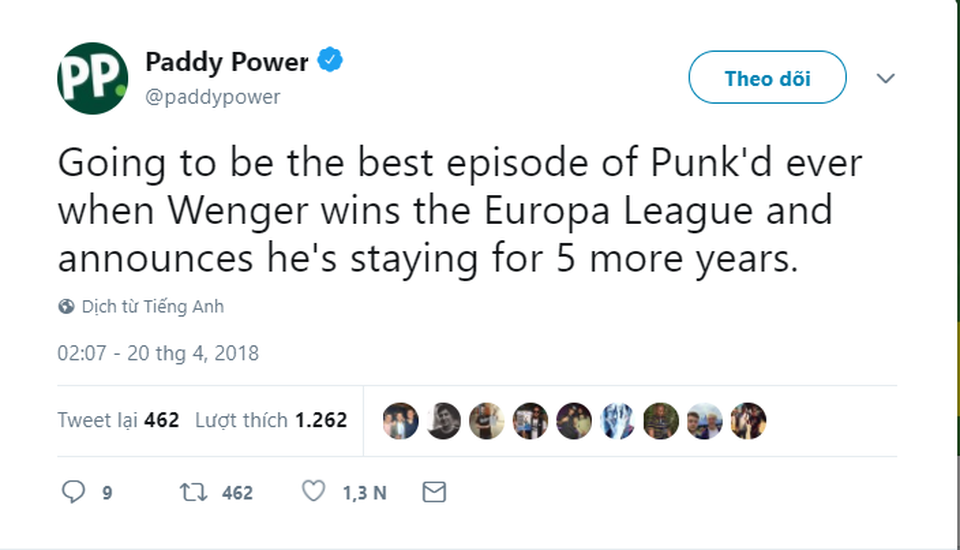Click the Paddy Power PP profile avatar
Image resolution: width=960 pixels, height=550 pixels.
[92, 78]
